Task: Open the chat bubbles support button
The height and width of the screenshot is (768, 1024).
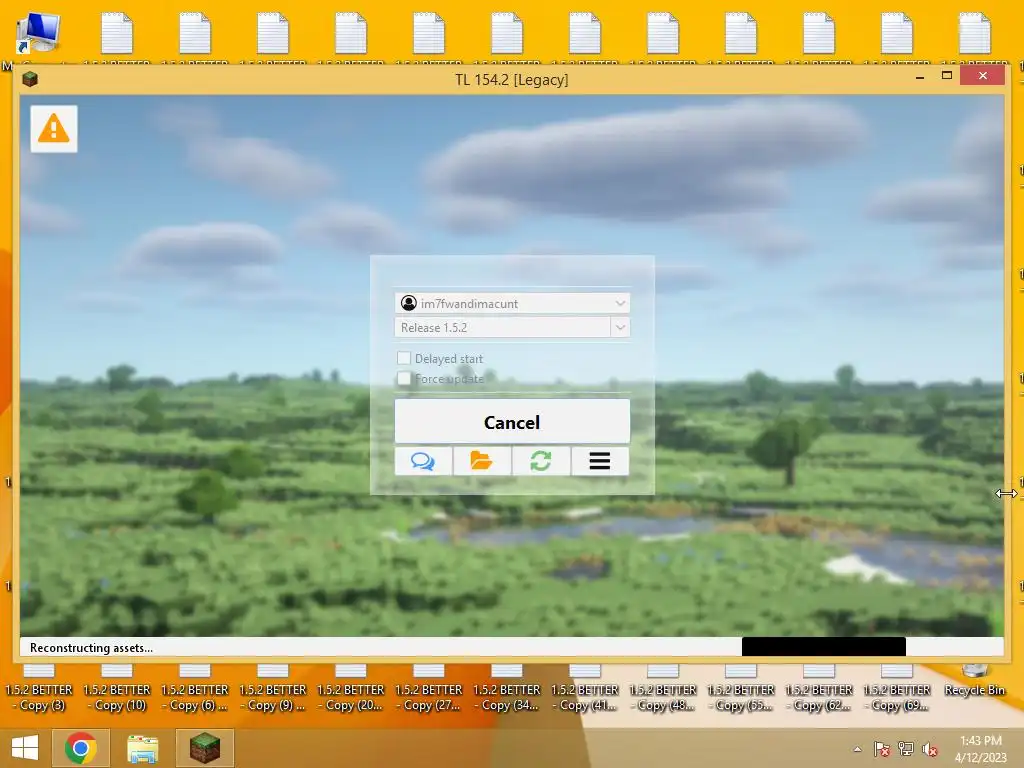Action: pos(423,461)
